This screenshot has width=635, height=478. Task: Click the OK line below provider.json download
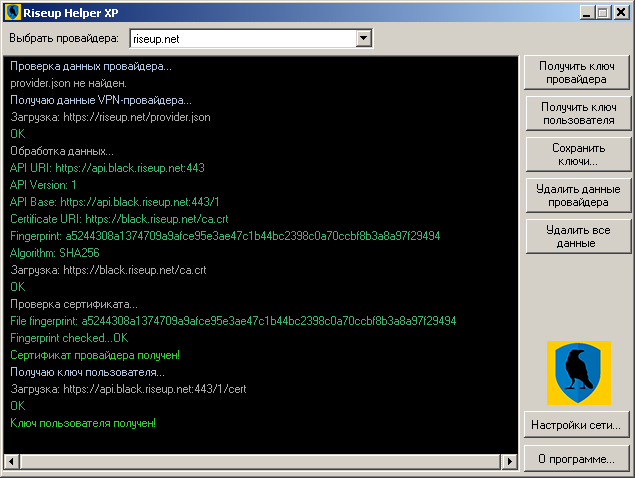[17, 134]
